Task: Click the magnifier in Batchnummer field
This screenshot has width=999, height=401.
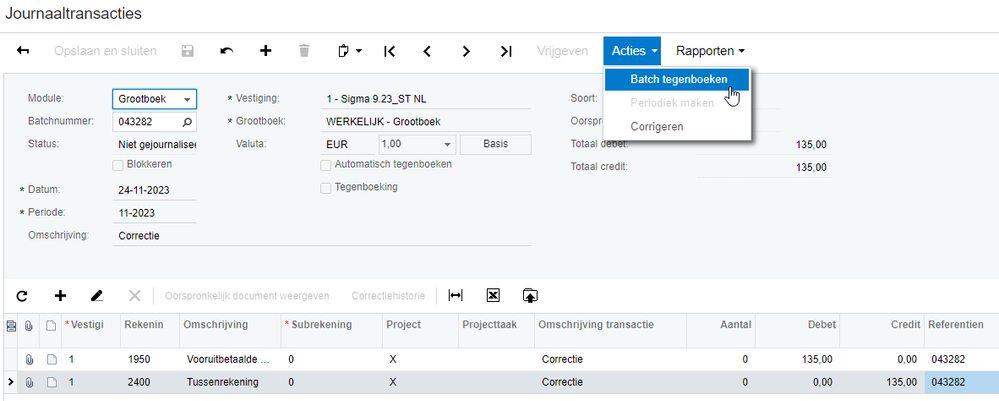Action: 187,121
